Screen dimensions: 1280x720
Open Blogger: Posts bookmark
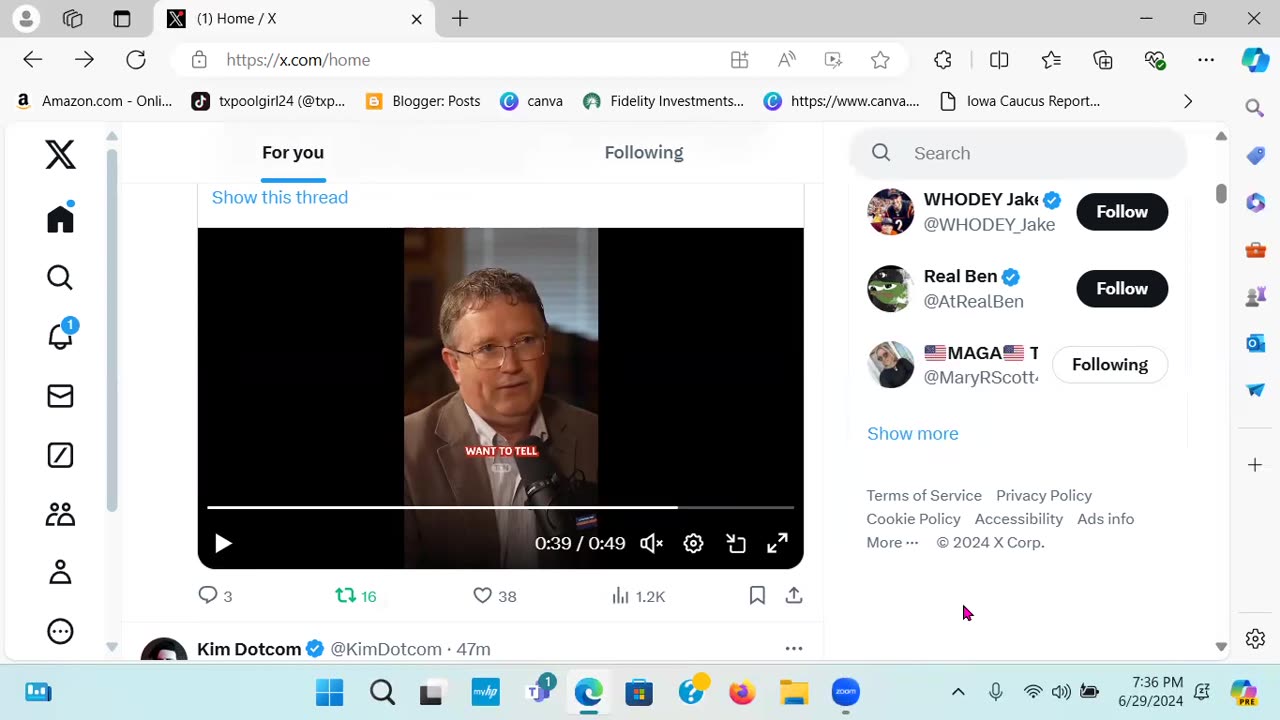tap(423, 101)
